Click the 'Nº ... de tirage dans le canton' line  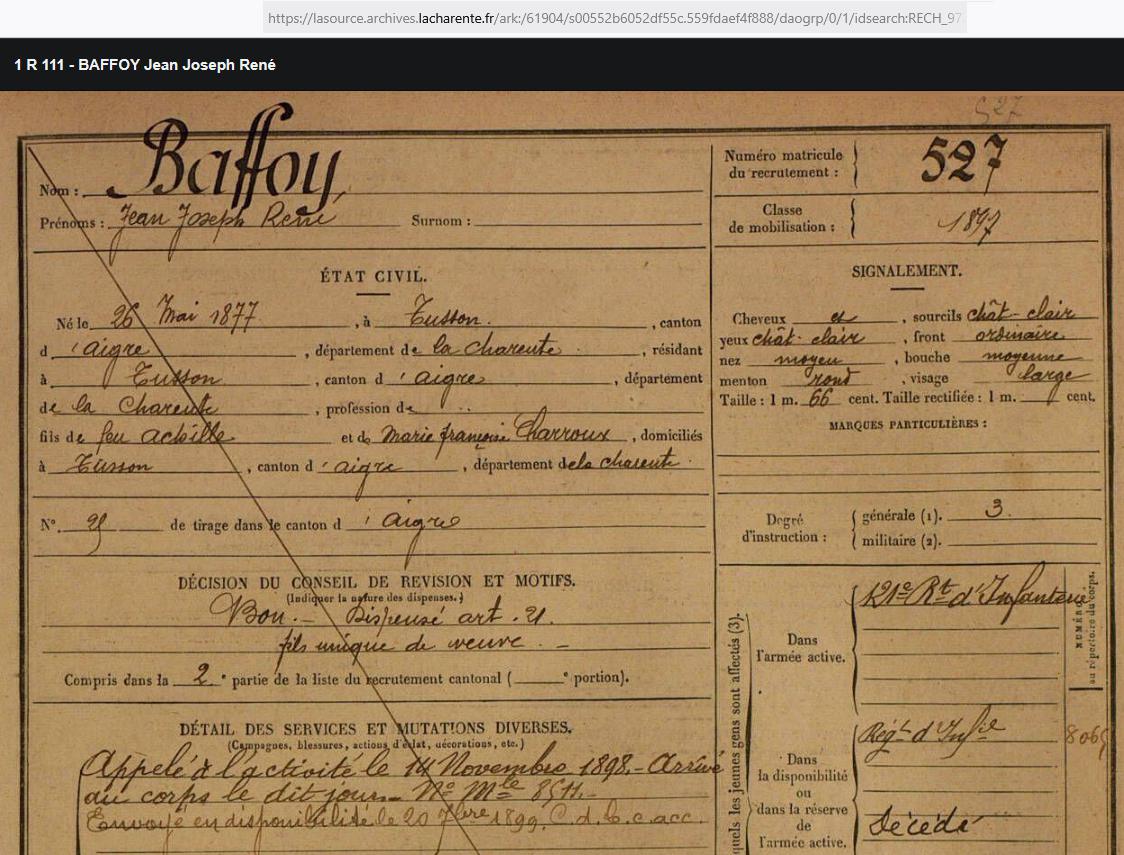pos(251,525)
